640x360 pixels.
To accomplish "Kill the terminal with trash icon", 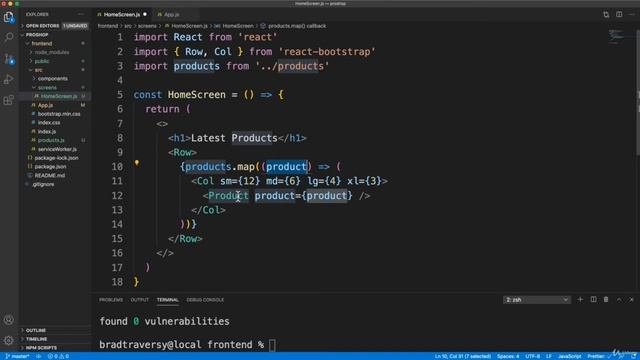I will point(606,300).
